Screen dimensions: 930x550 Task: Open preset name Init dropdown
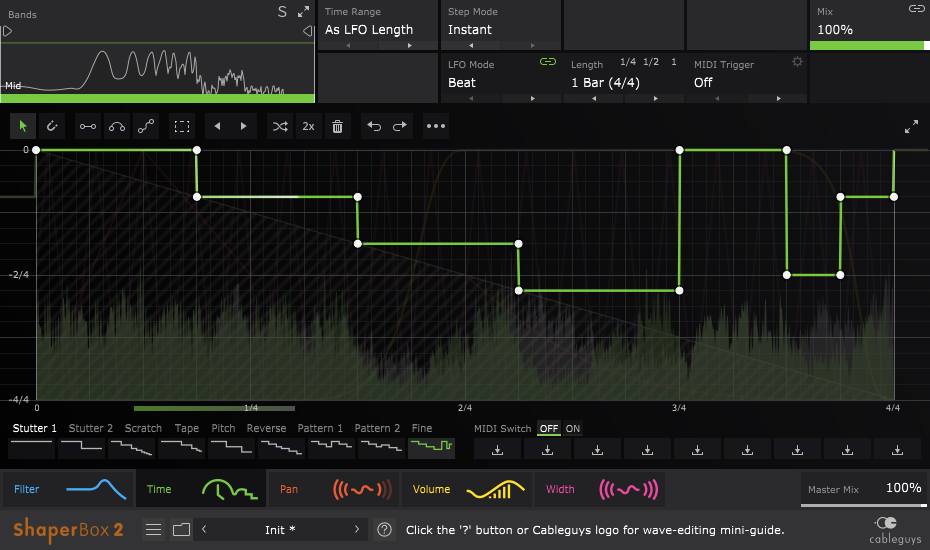point(280,530)
